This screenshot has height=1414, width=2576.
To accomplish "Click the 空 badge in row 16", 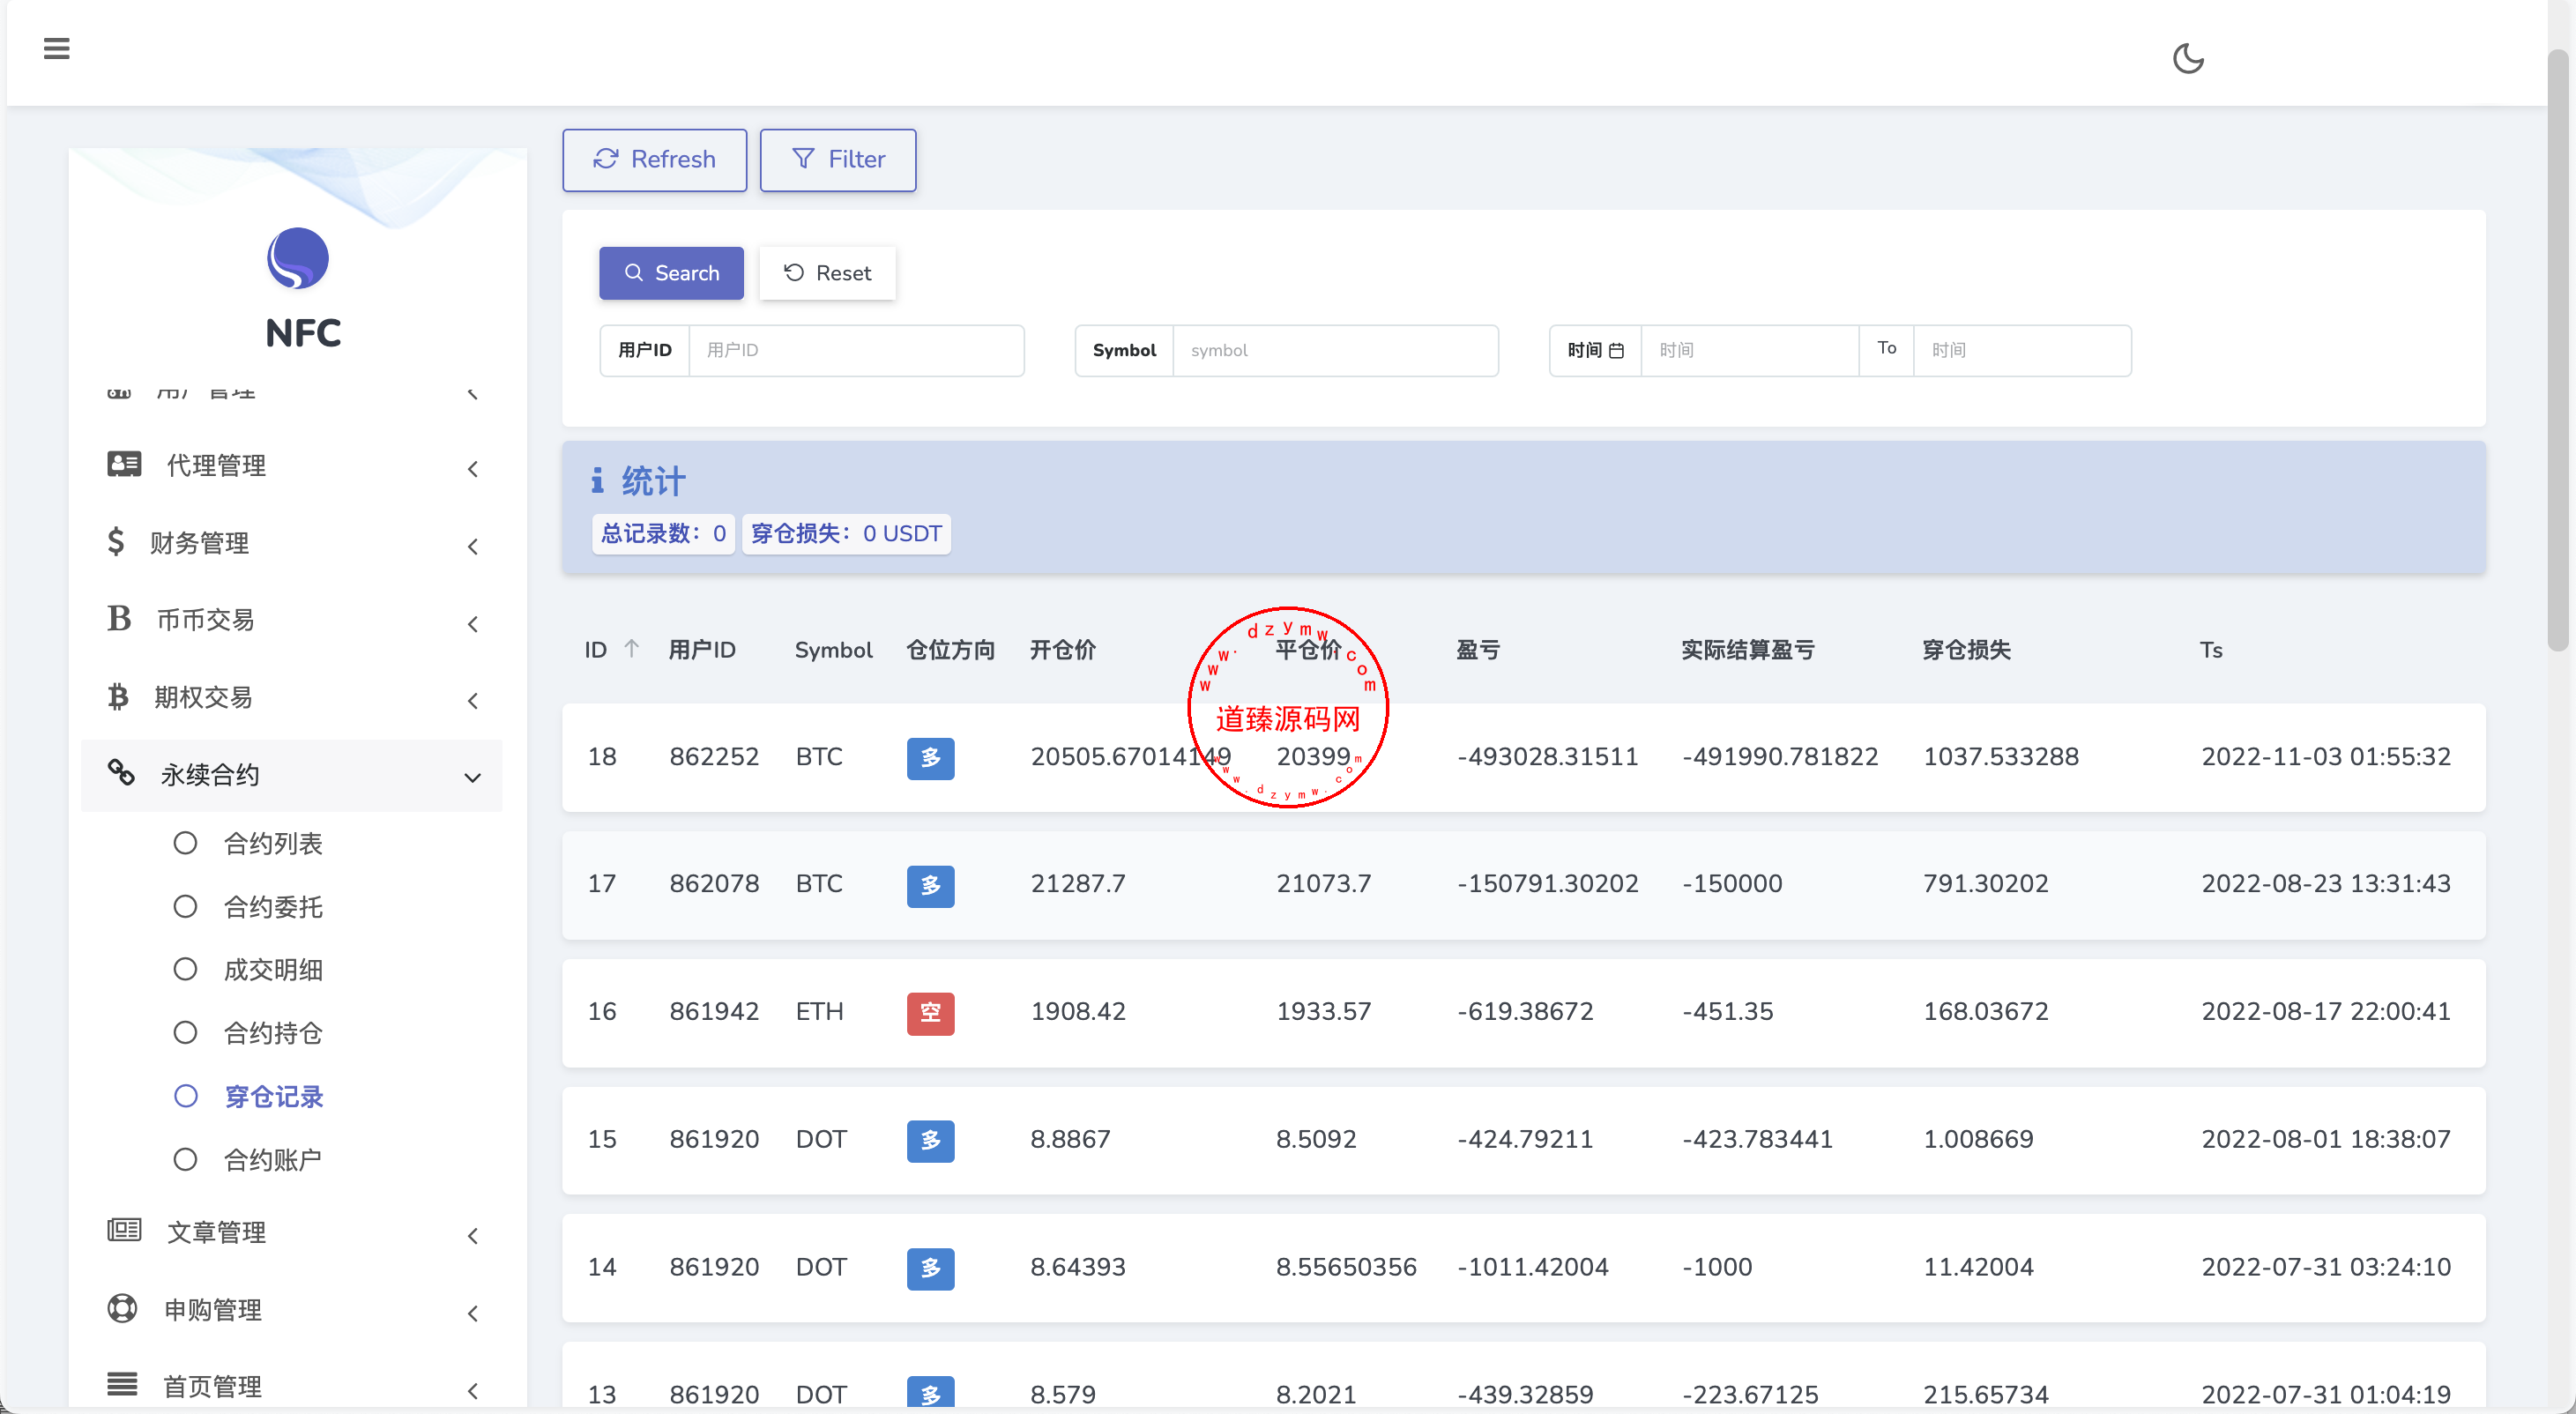I will click(930, 1012).
